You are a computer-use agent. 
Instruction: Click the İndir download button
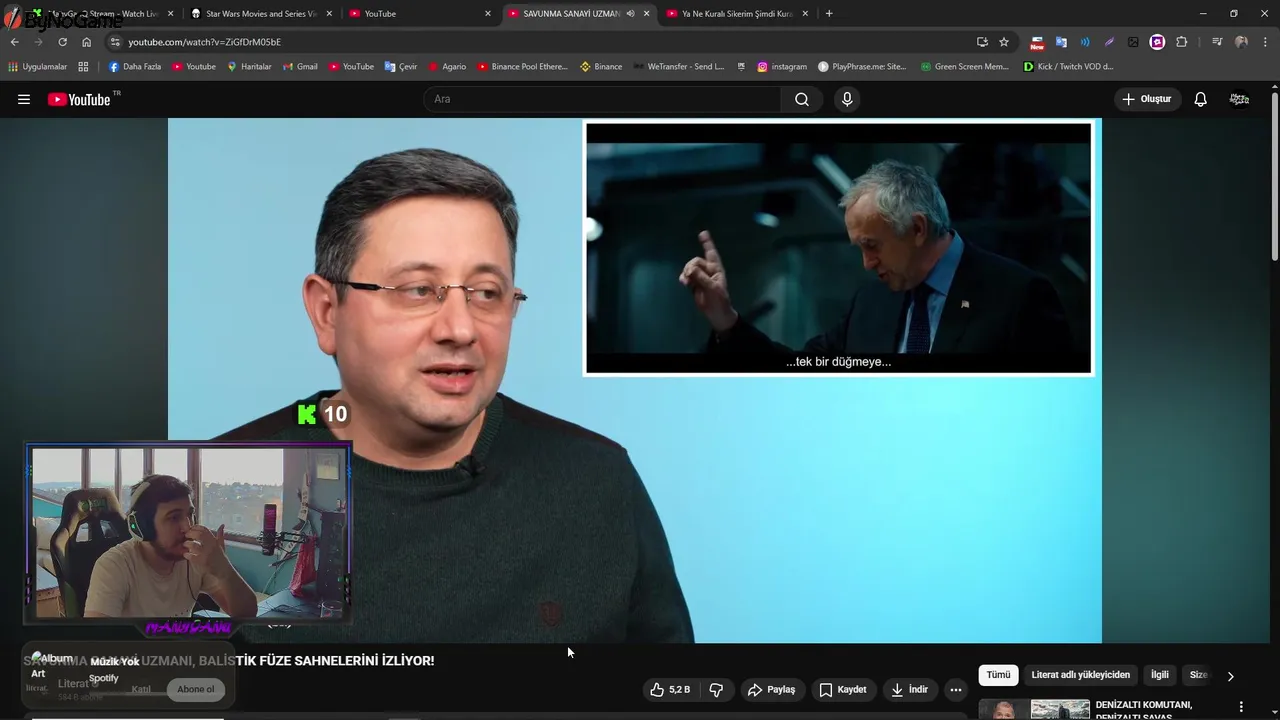pyautogui.click(x=910, y=690)
